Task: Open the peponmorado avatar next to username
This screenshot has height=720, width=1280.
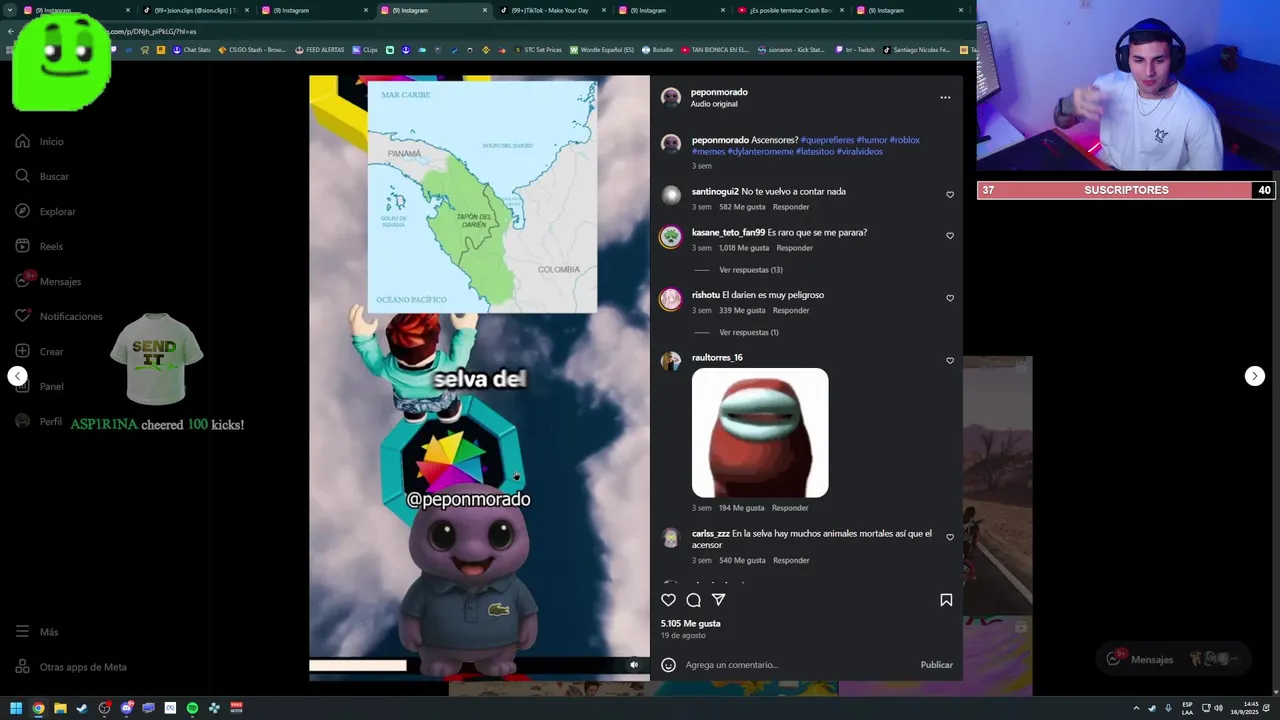Action: click(x=671, y=97)
